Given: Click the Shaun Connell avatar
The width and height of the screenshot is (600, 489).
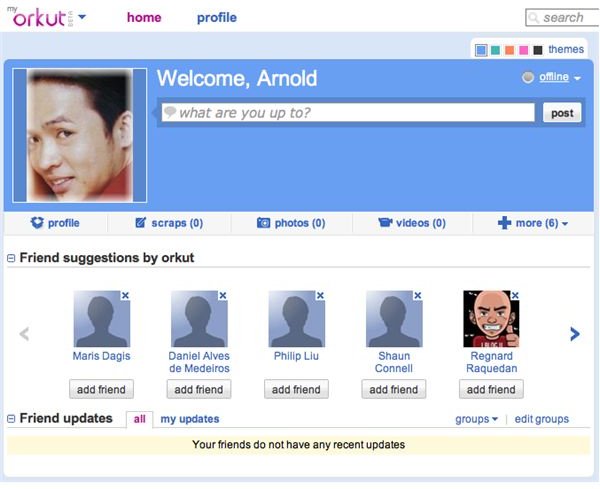Looking at the screenshot, I should (x=394, y=319).
